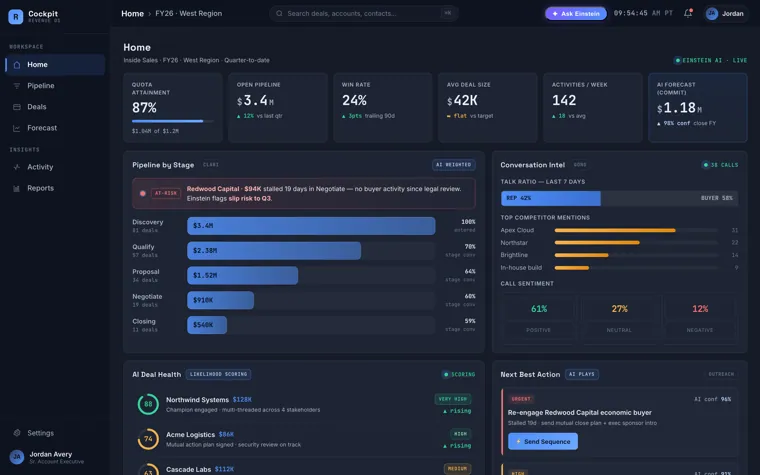Click the Northwind Systems score ring 88
The image size is (760, 475).
coord(148,404)
